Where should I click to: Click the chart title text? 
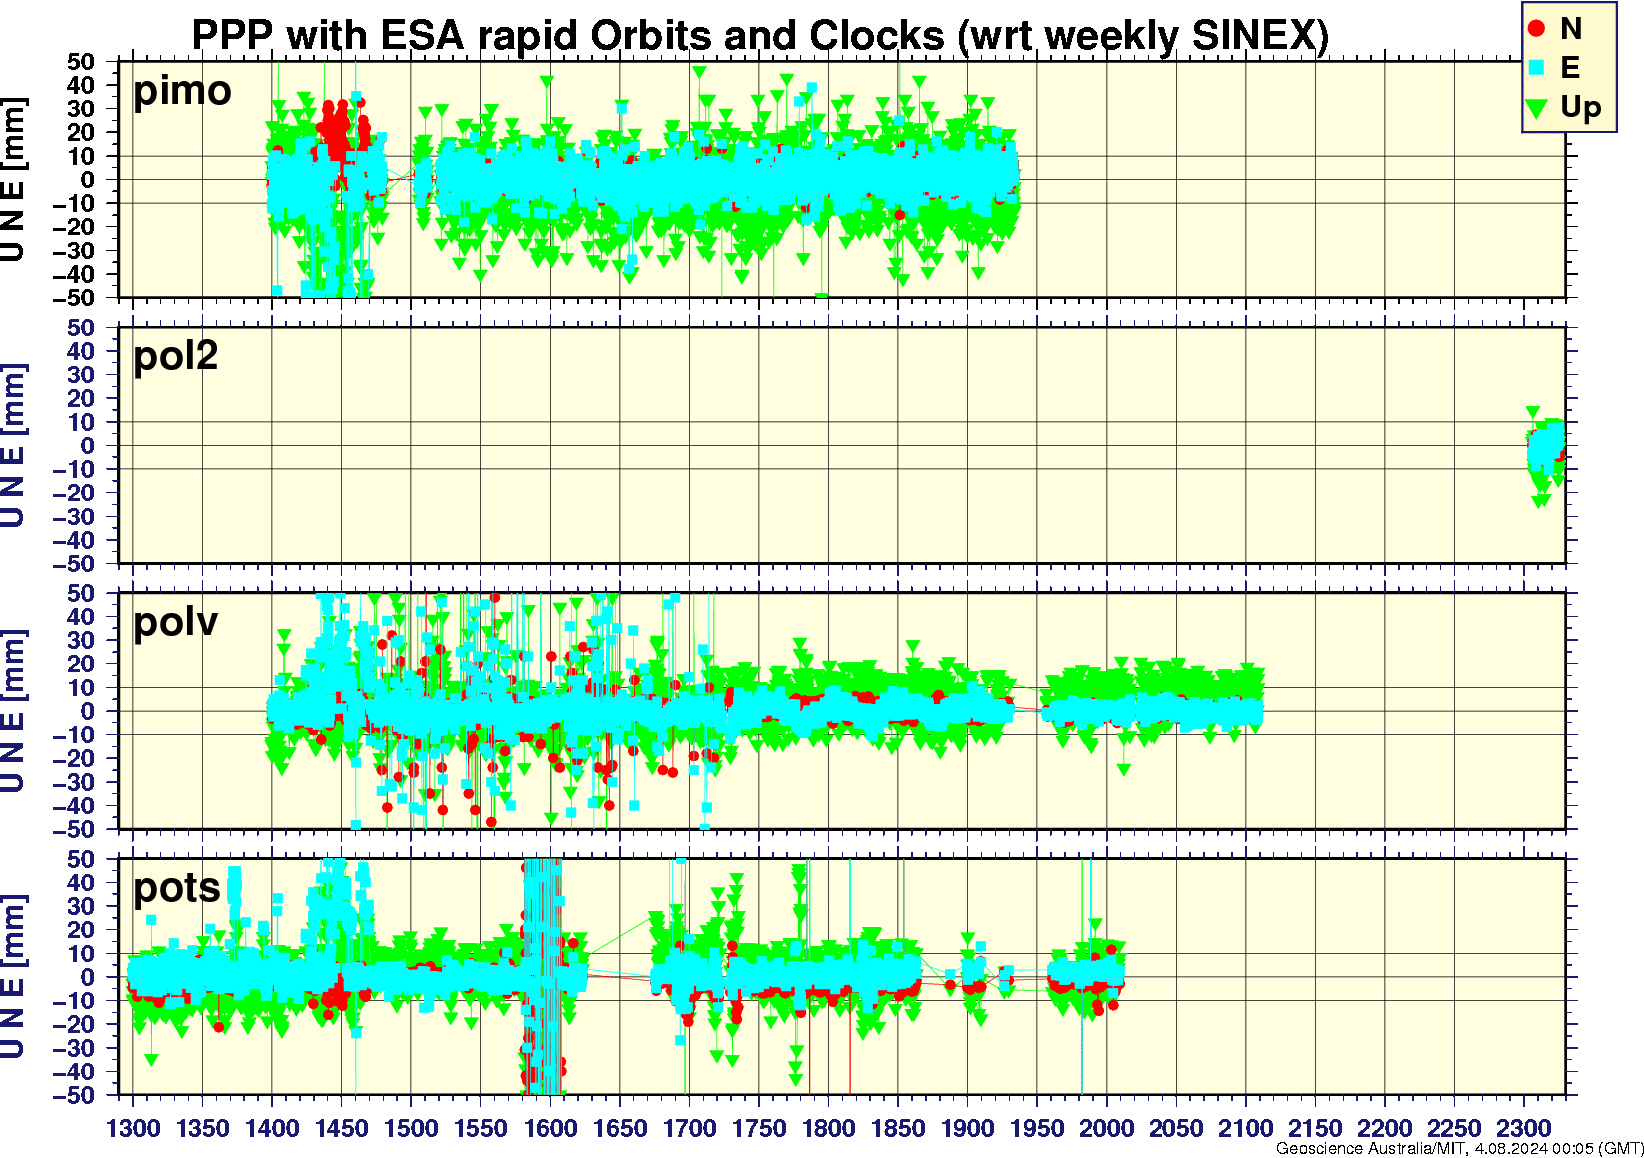coord(760,35)
